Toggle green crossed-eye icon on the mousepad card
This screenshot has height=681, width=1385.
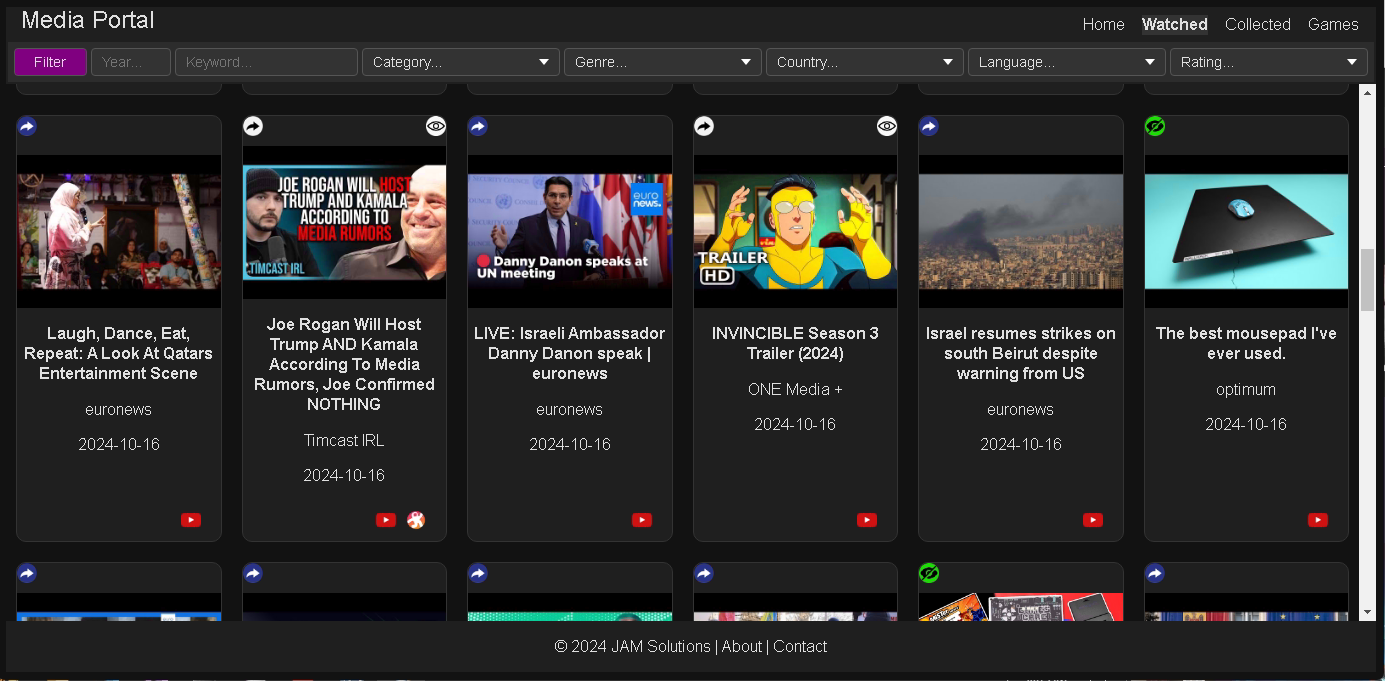pyautogui.click(x=1155, y=126)
